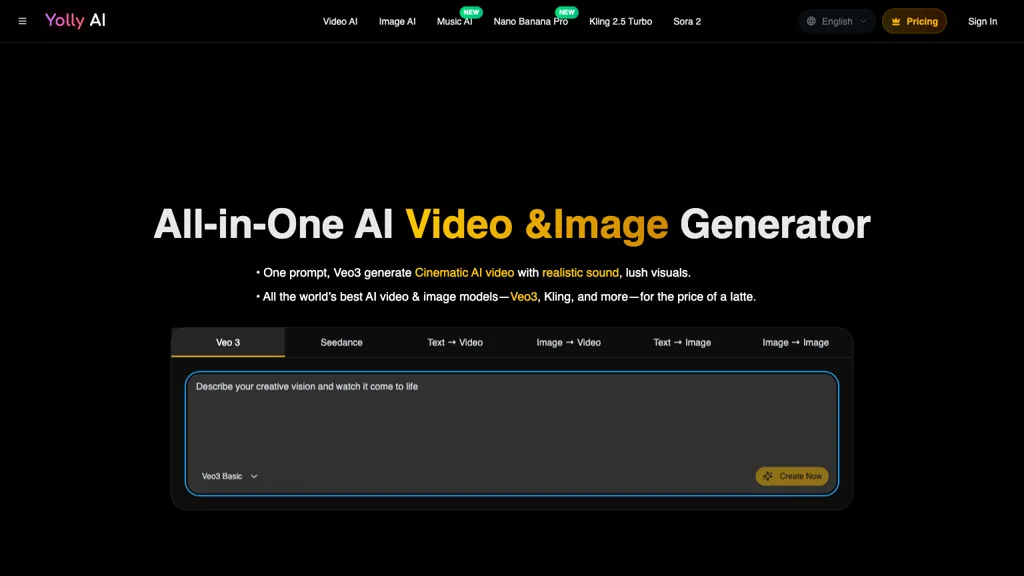Switch to the Seedance tab
The image size is (1024, 576).
pos(341,342)
